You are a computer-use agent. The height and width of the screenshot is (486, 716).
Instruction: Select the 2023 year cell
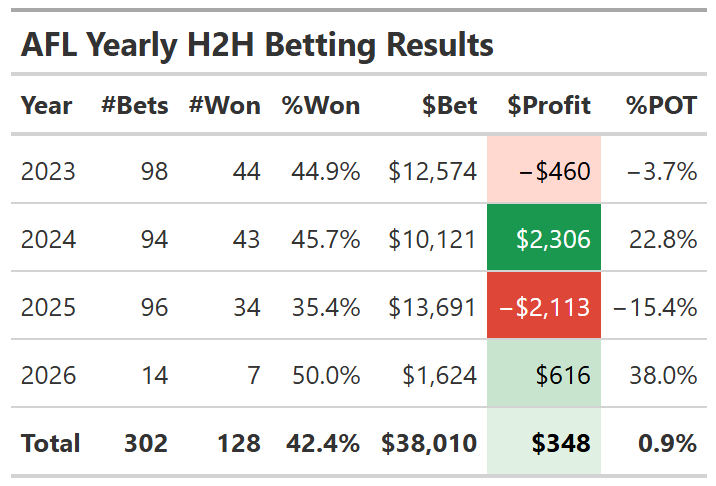(48, 171)
